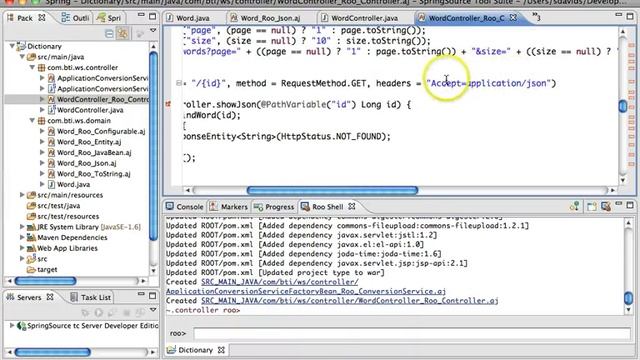Close the Package Explorer tab X

coord(42,18)
